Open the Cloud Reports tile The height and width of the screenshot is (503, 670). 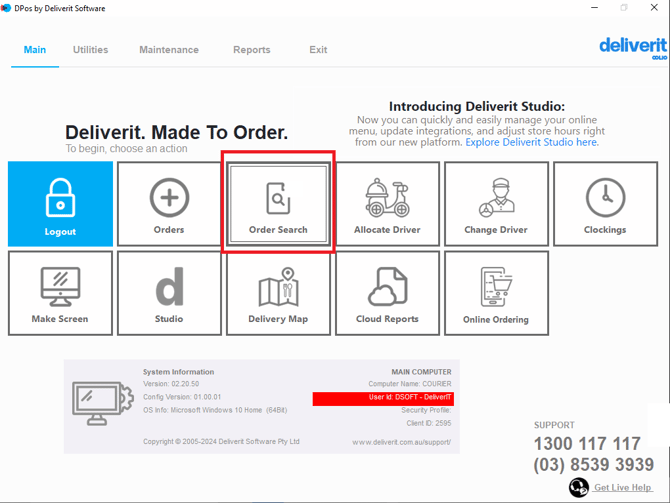387,293
